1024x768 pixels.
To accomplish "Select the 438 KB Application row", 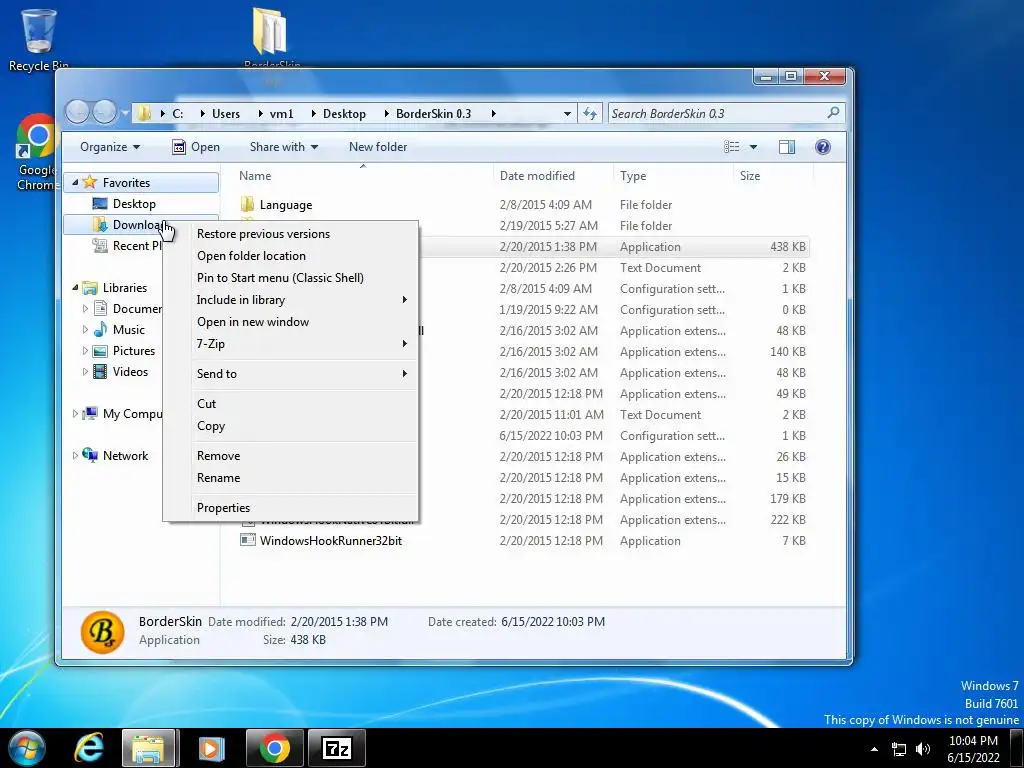I will click(614, 247).
